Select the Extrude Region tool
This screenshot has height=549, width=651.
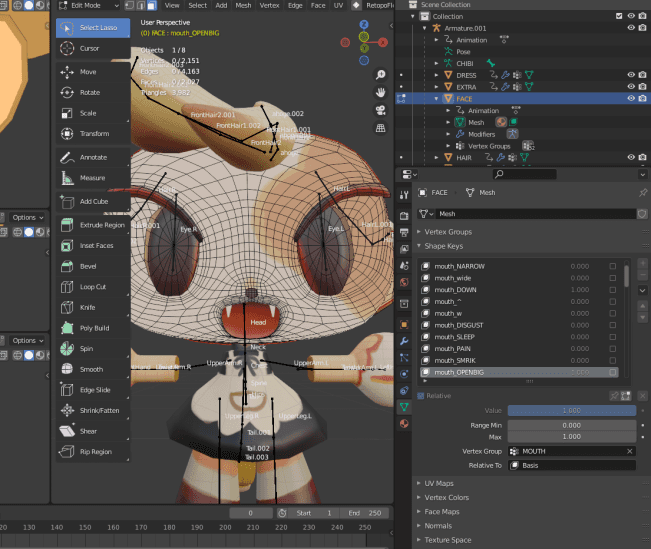pos(93,225)
